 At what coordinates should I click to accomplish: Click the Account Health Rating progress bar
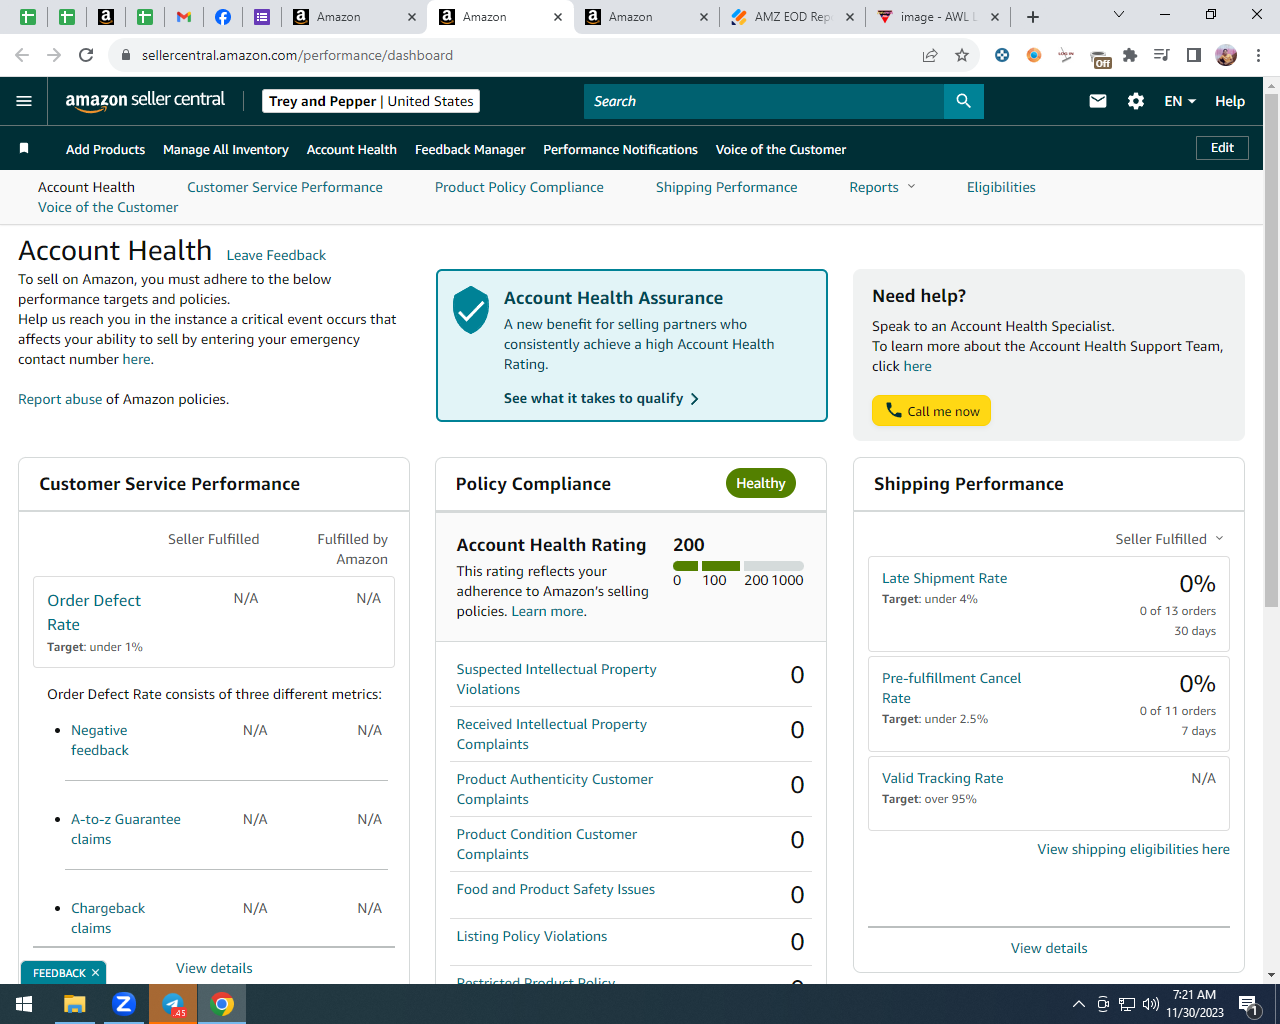[739, 566]
